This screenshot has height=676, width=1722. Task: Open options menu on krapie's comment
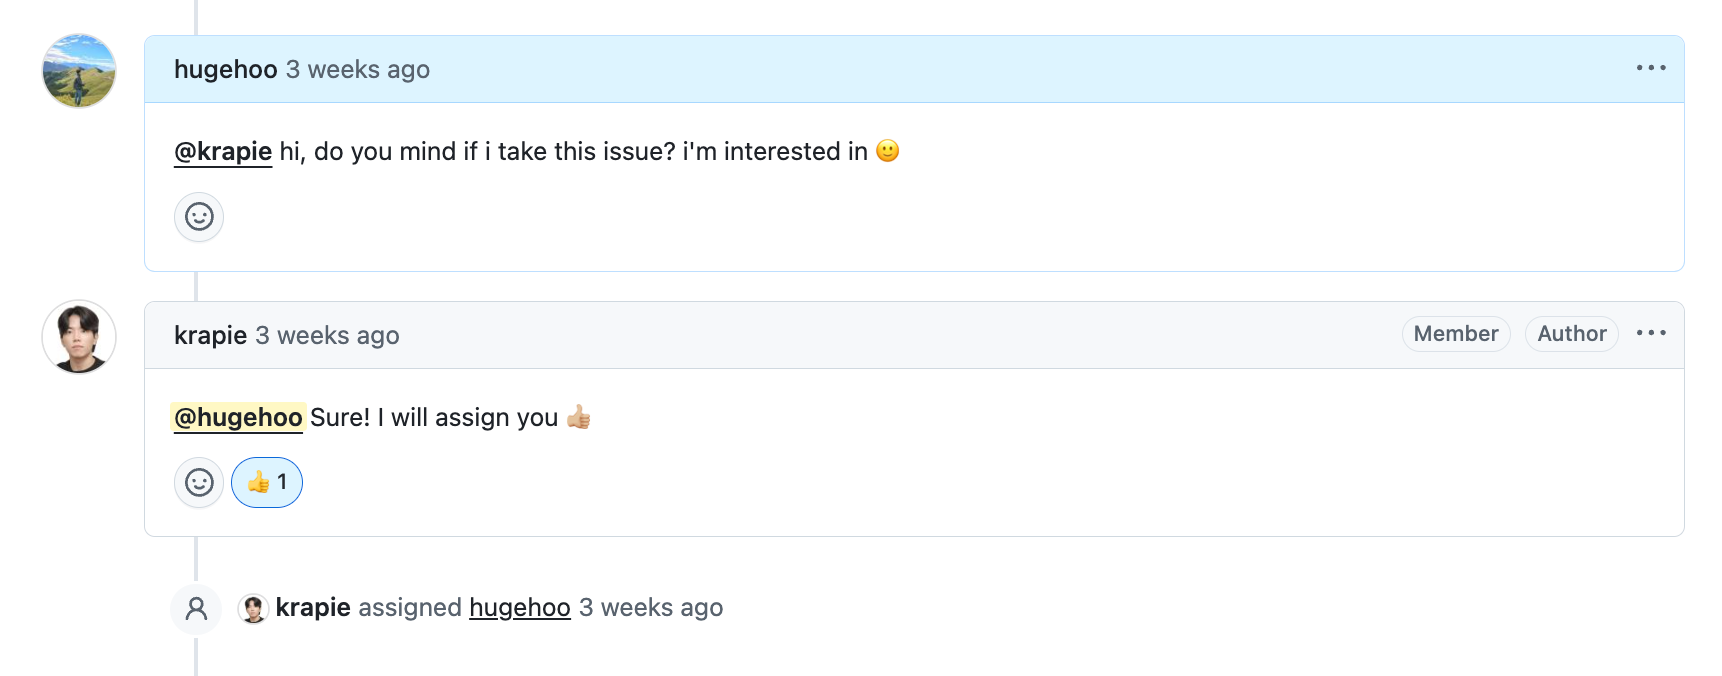pyautogui.click(x=1651, y=333)
